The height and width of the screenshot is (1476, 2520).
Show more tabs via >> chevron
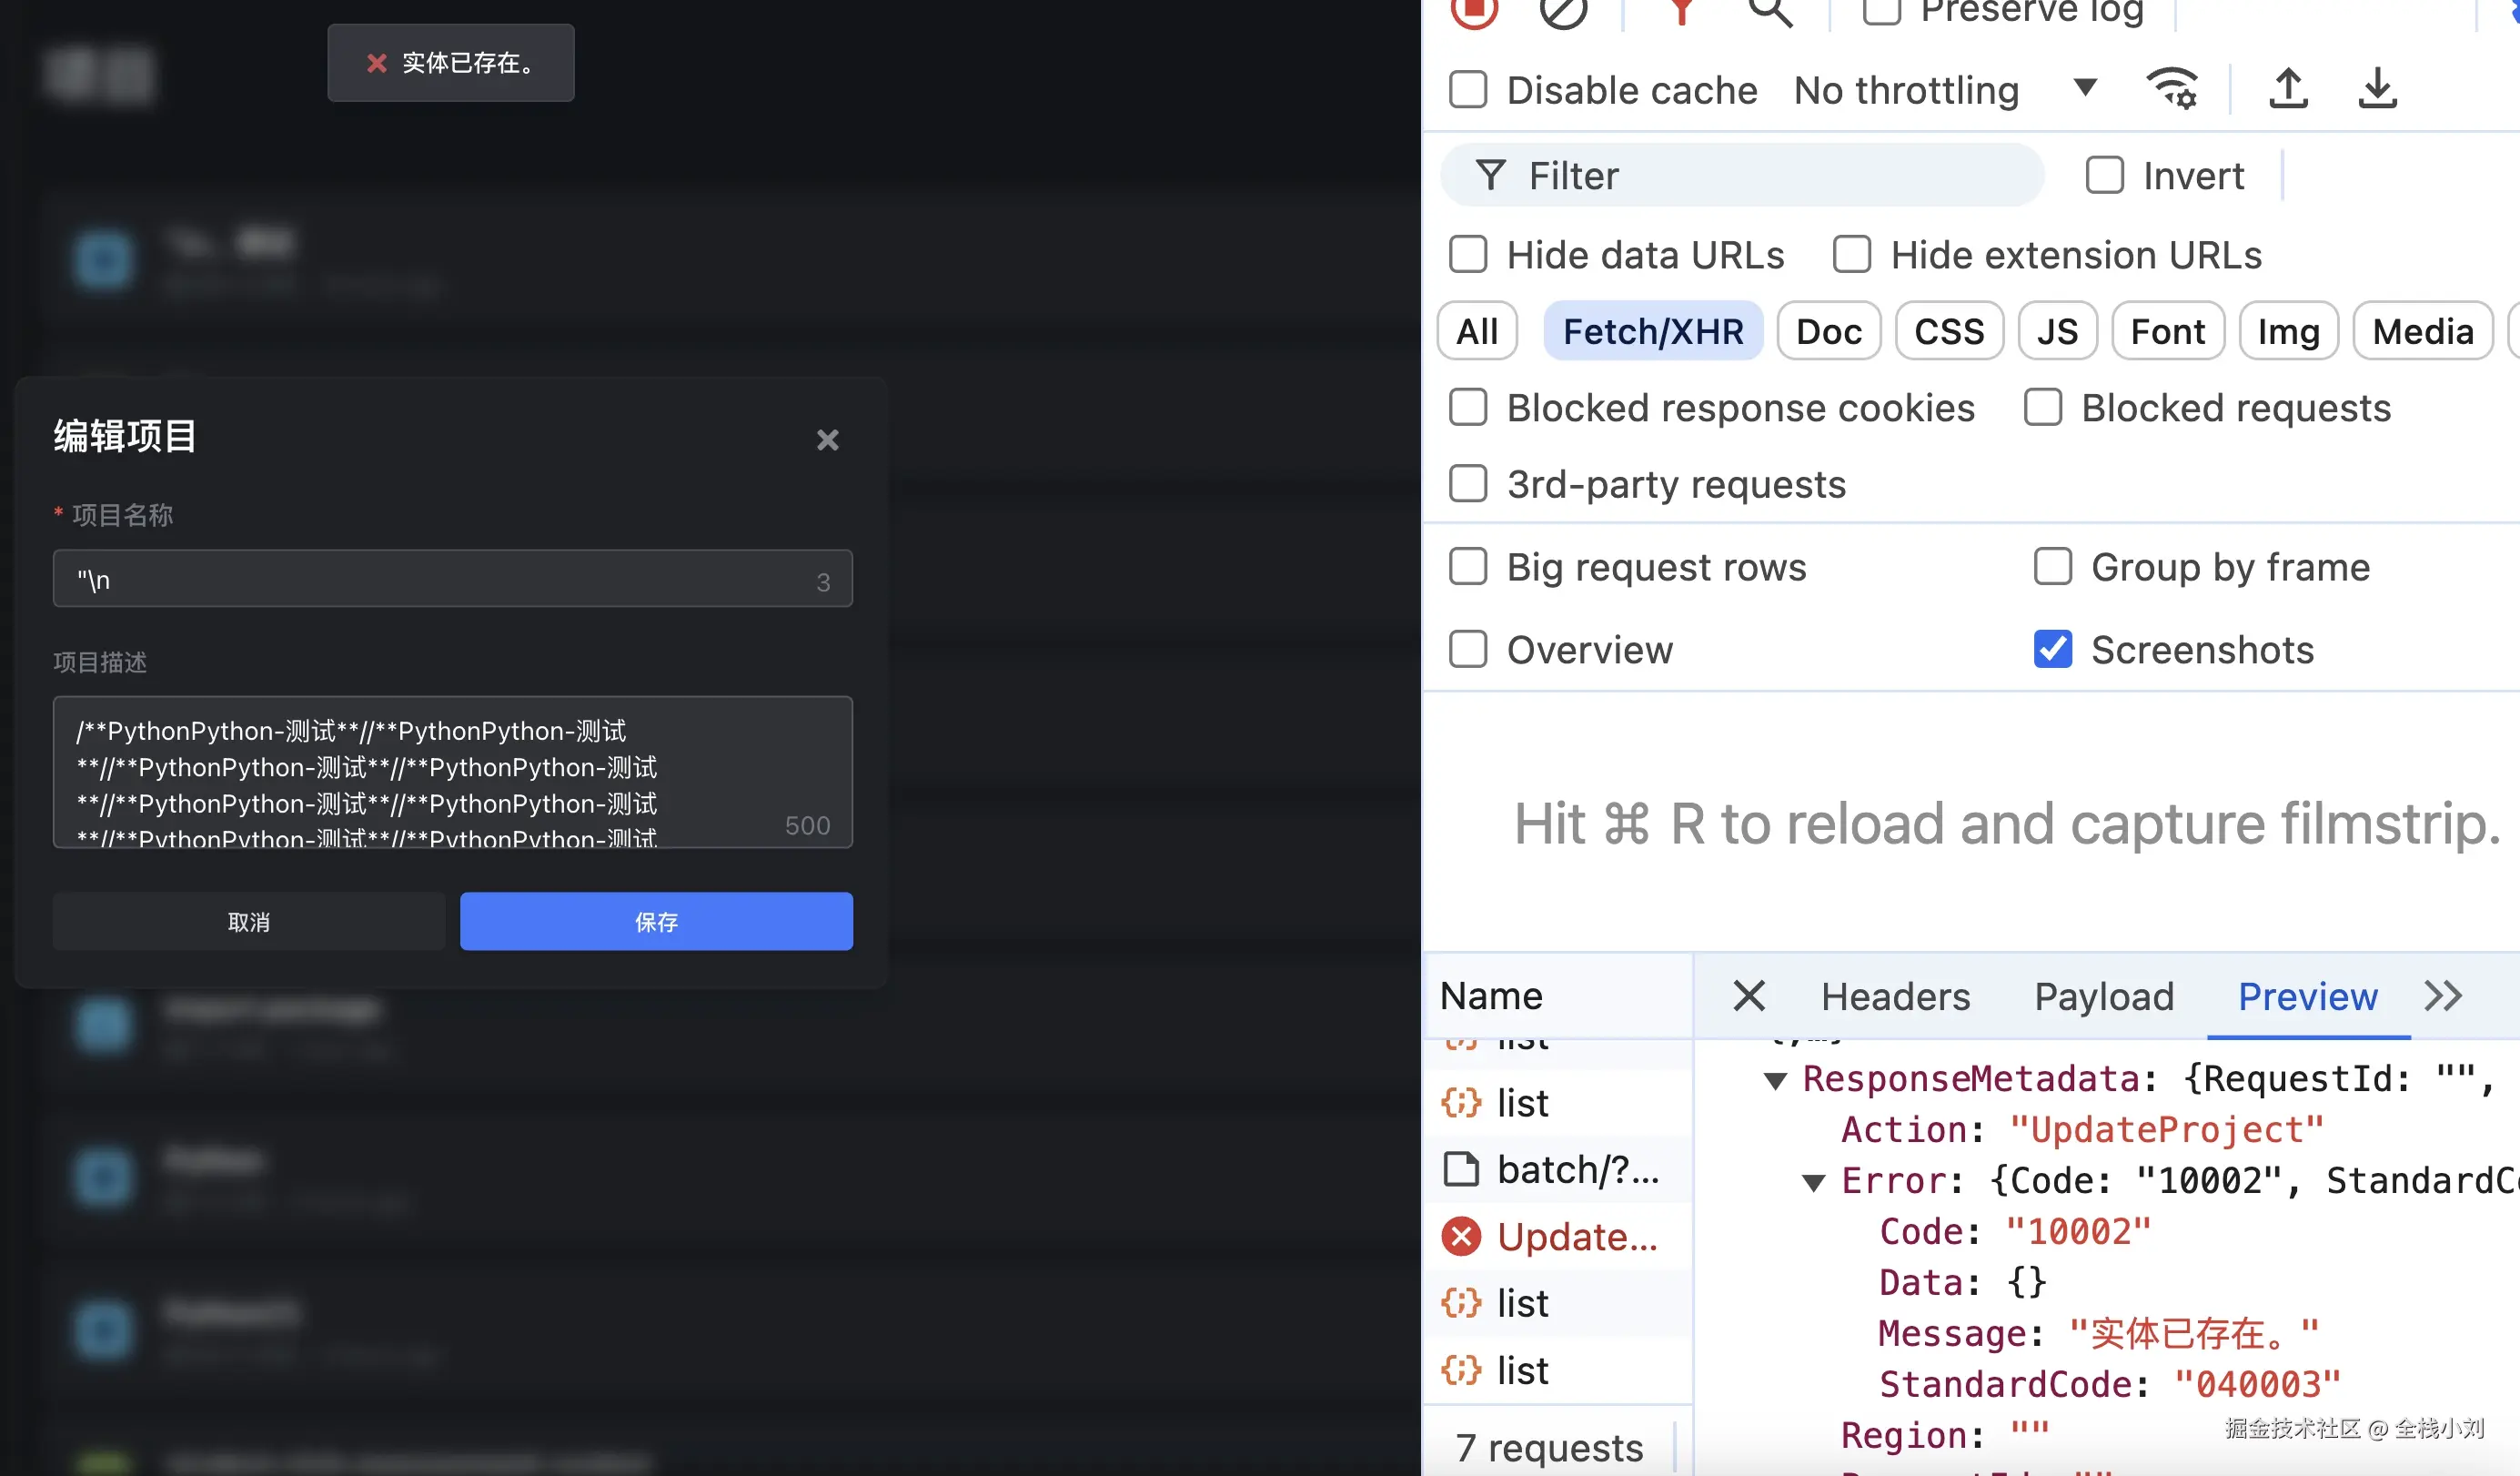[x=2442, y=996]
